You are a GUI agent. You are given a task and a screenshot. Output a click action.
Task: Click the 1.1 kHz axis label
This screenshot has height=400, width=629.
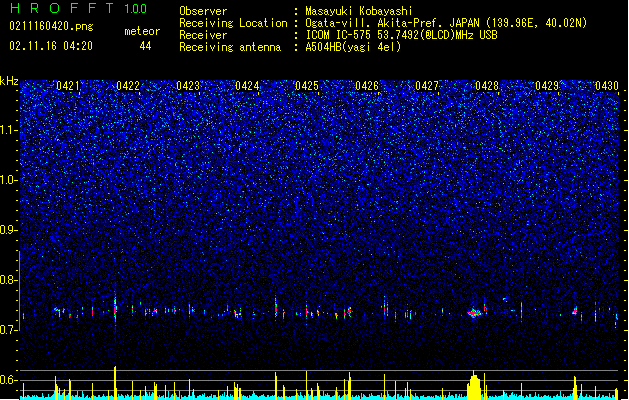coord(9,130)
